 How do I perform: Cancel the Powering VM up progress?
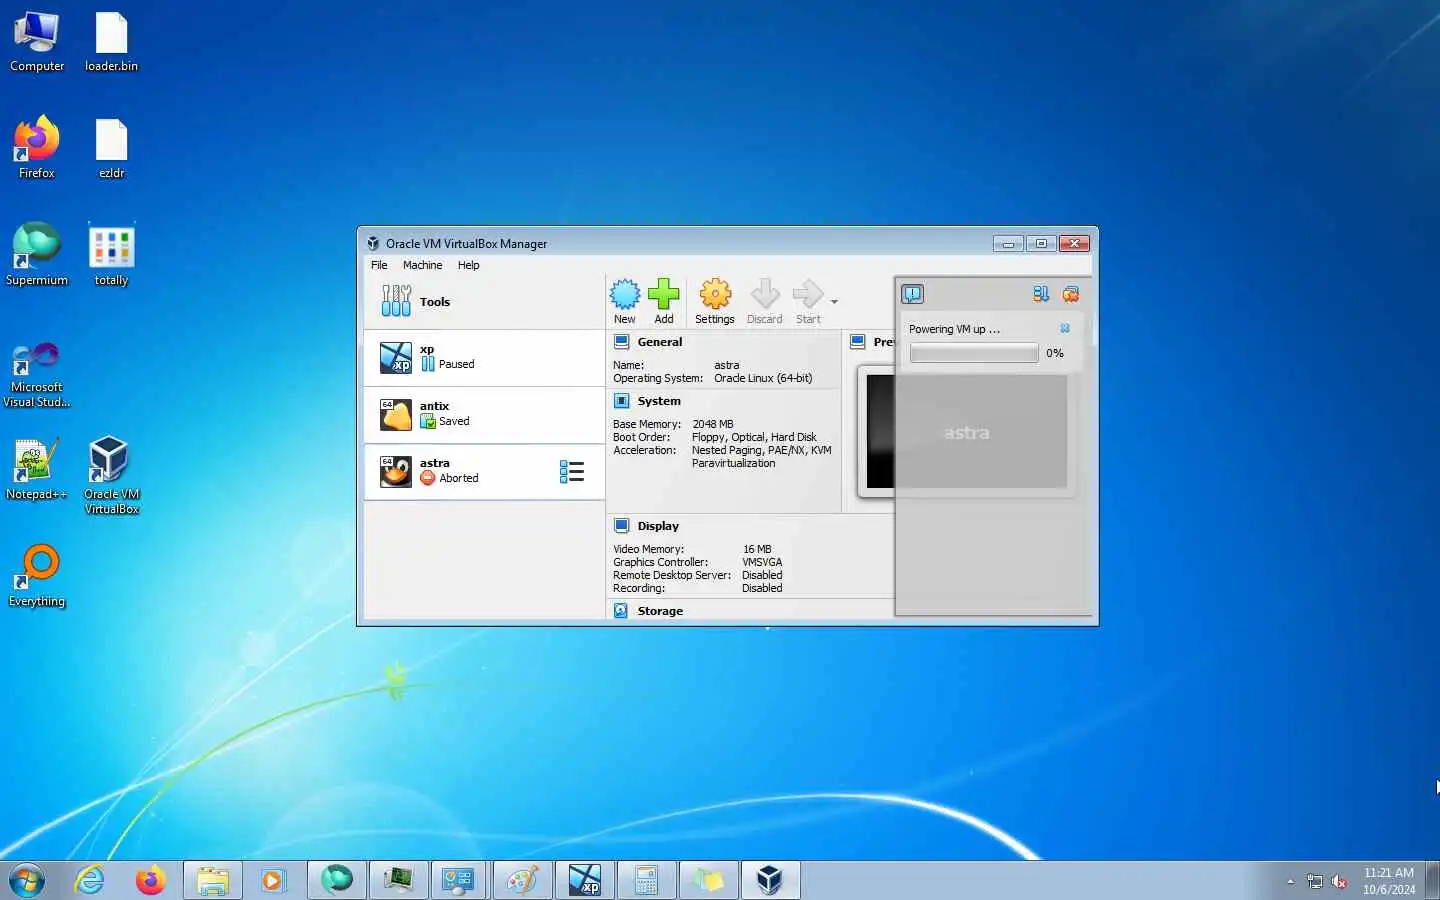[1065, 328]
